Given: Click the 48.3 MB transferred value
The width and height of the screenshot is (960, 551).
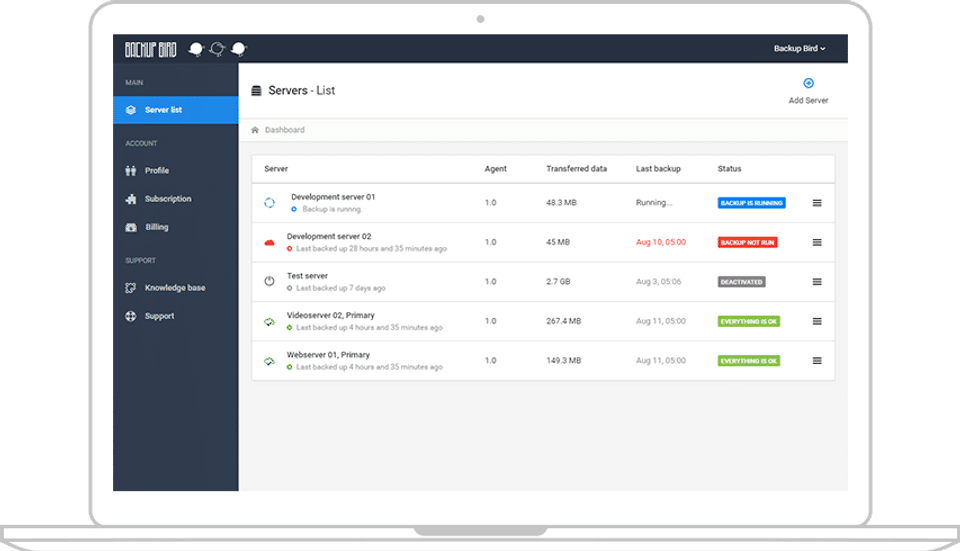Looking at the screenshot, I should click(561, 203).
